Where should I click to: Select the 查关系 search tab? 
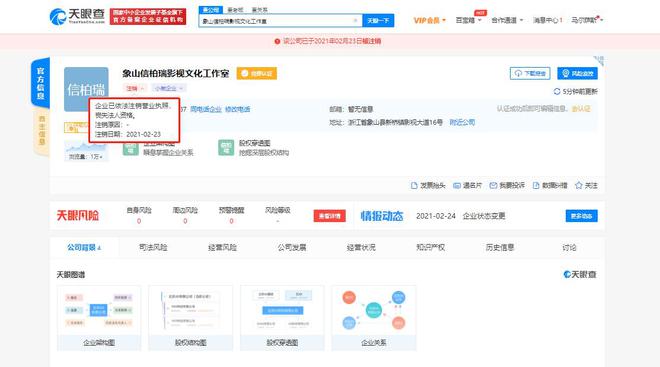coord(259,10)
